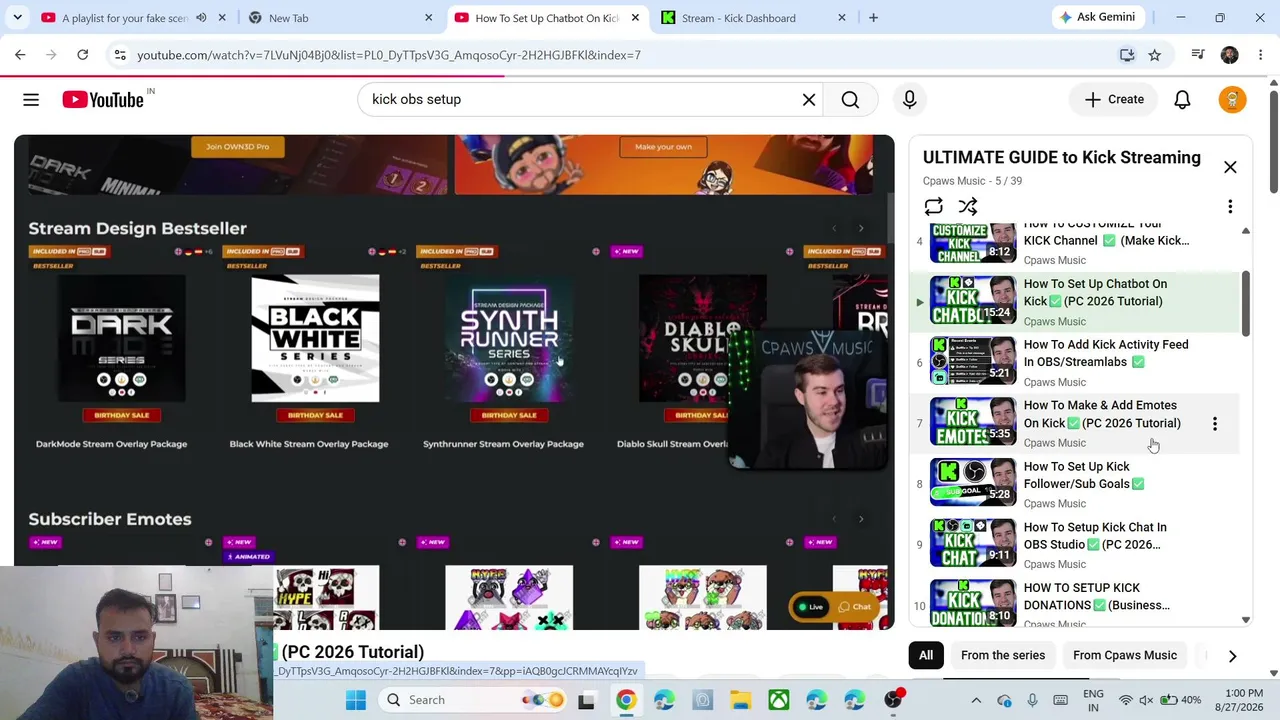Open 'How To Setup Kick Chat In OBS Studio'
The image size is (1280, 720).
pos(1075,545)
